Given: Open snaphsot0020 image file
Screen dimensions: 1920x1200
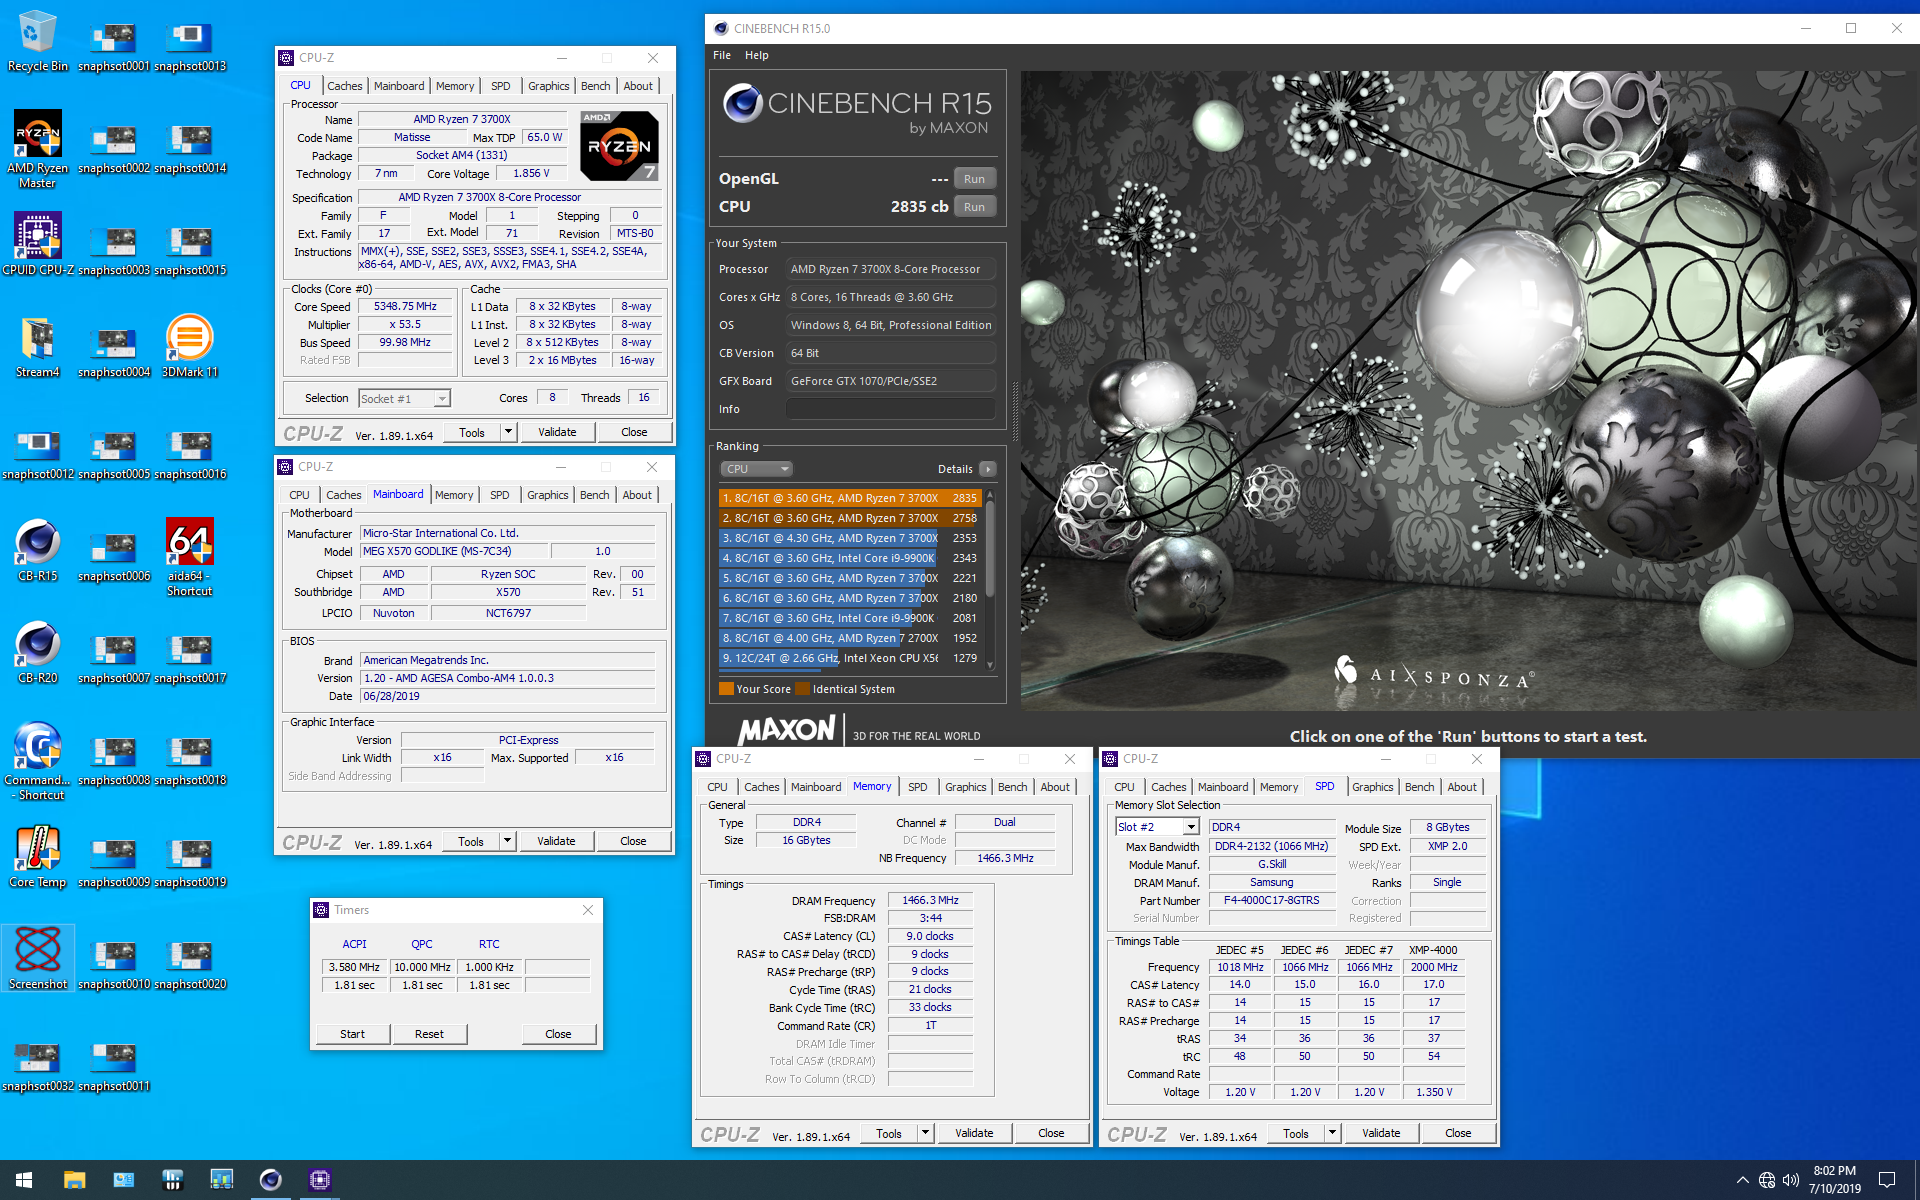Looking at the screenshot, I should click(x=190, y=964).
